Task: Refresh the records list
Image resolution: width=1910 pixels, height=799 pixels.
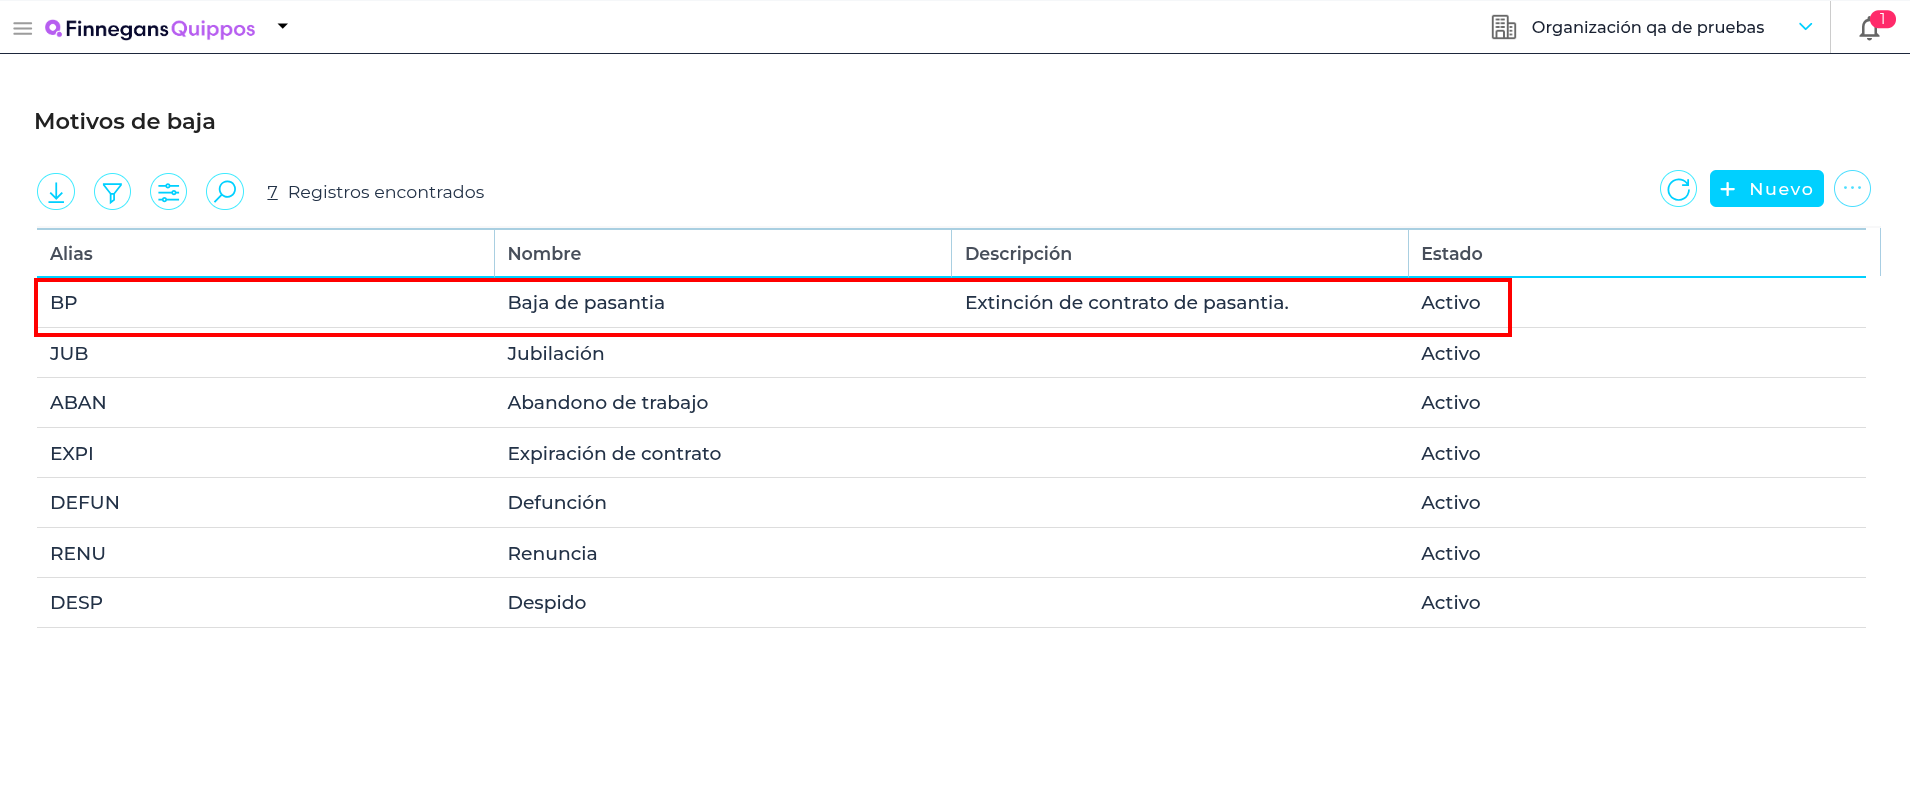Action: 1678,189
